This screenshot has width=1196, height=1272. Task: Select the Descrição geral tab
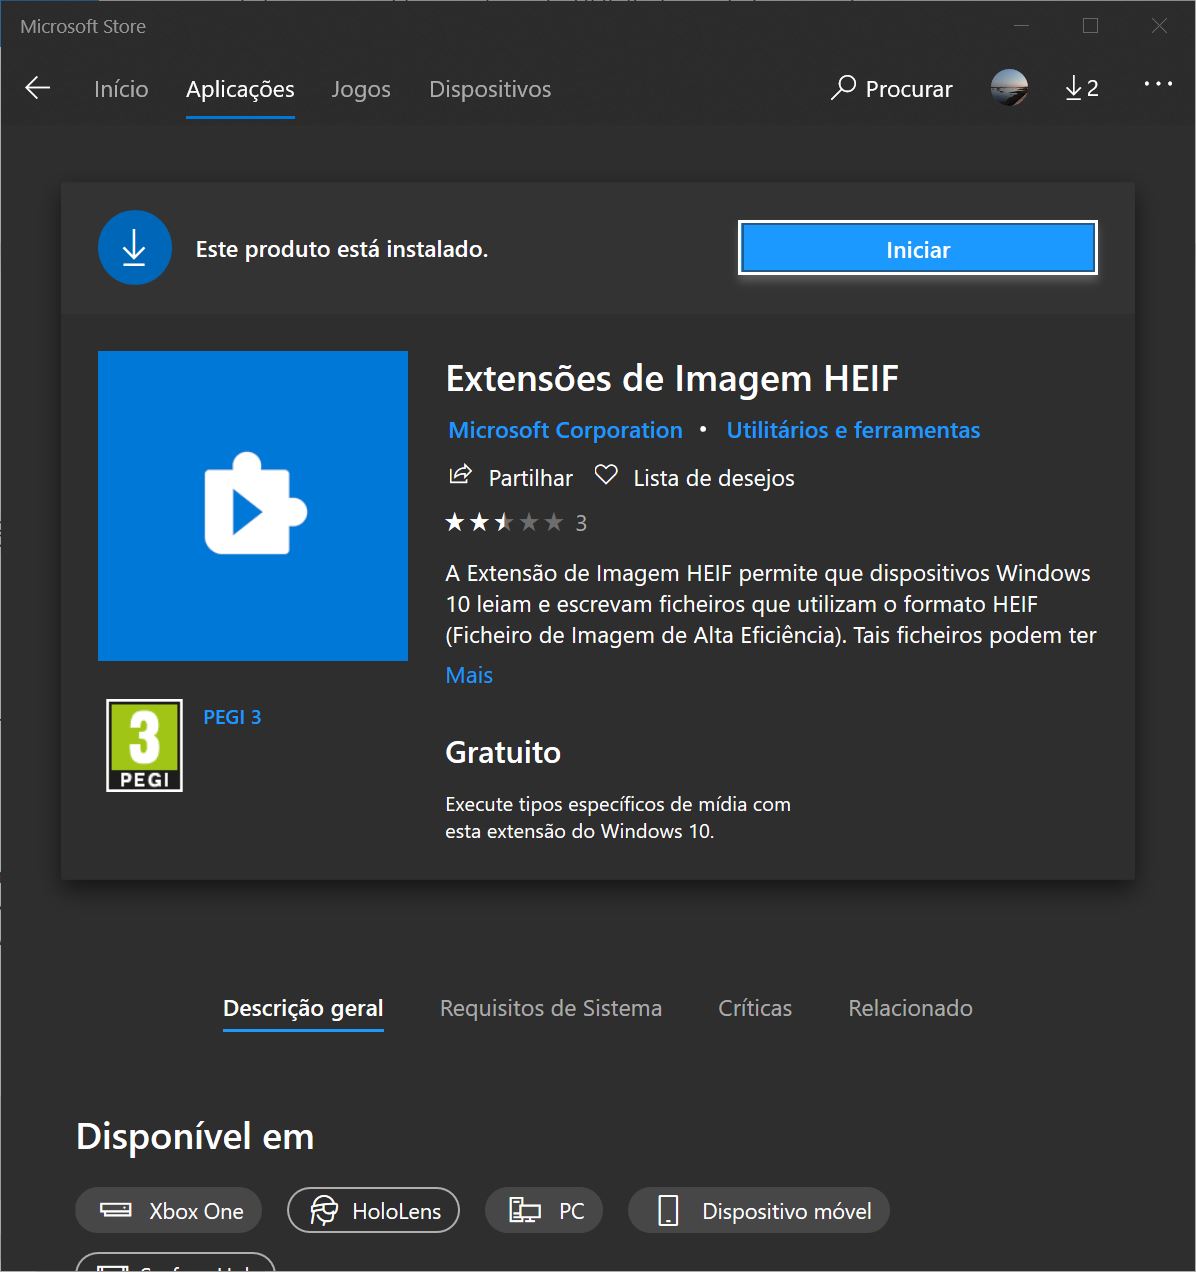click(303, 1008)
